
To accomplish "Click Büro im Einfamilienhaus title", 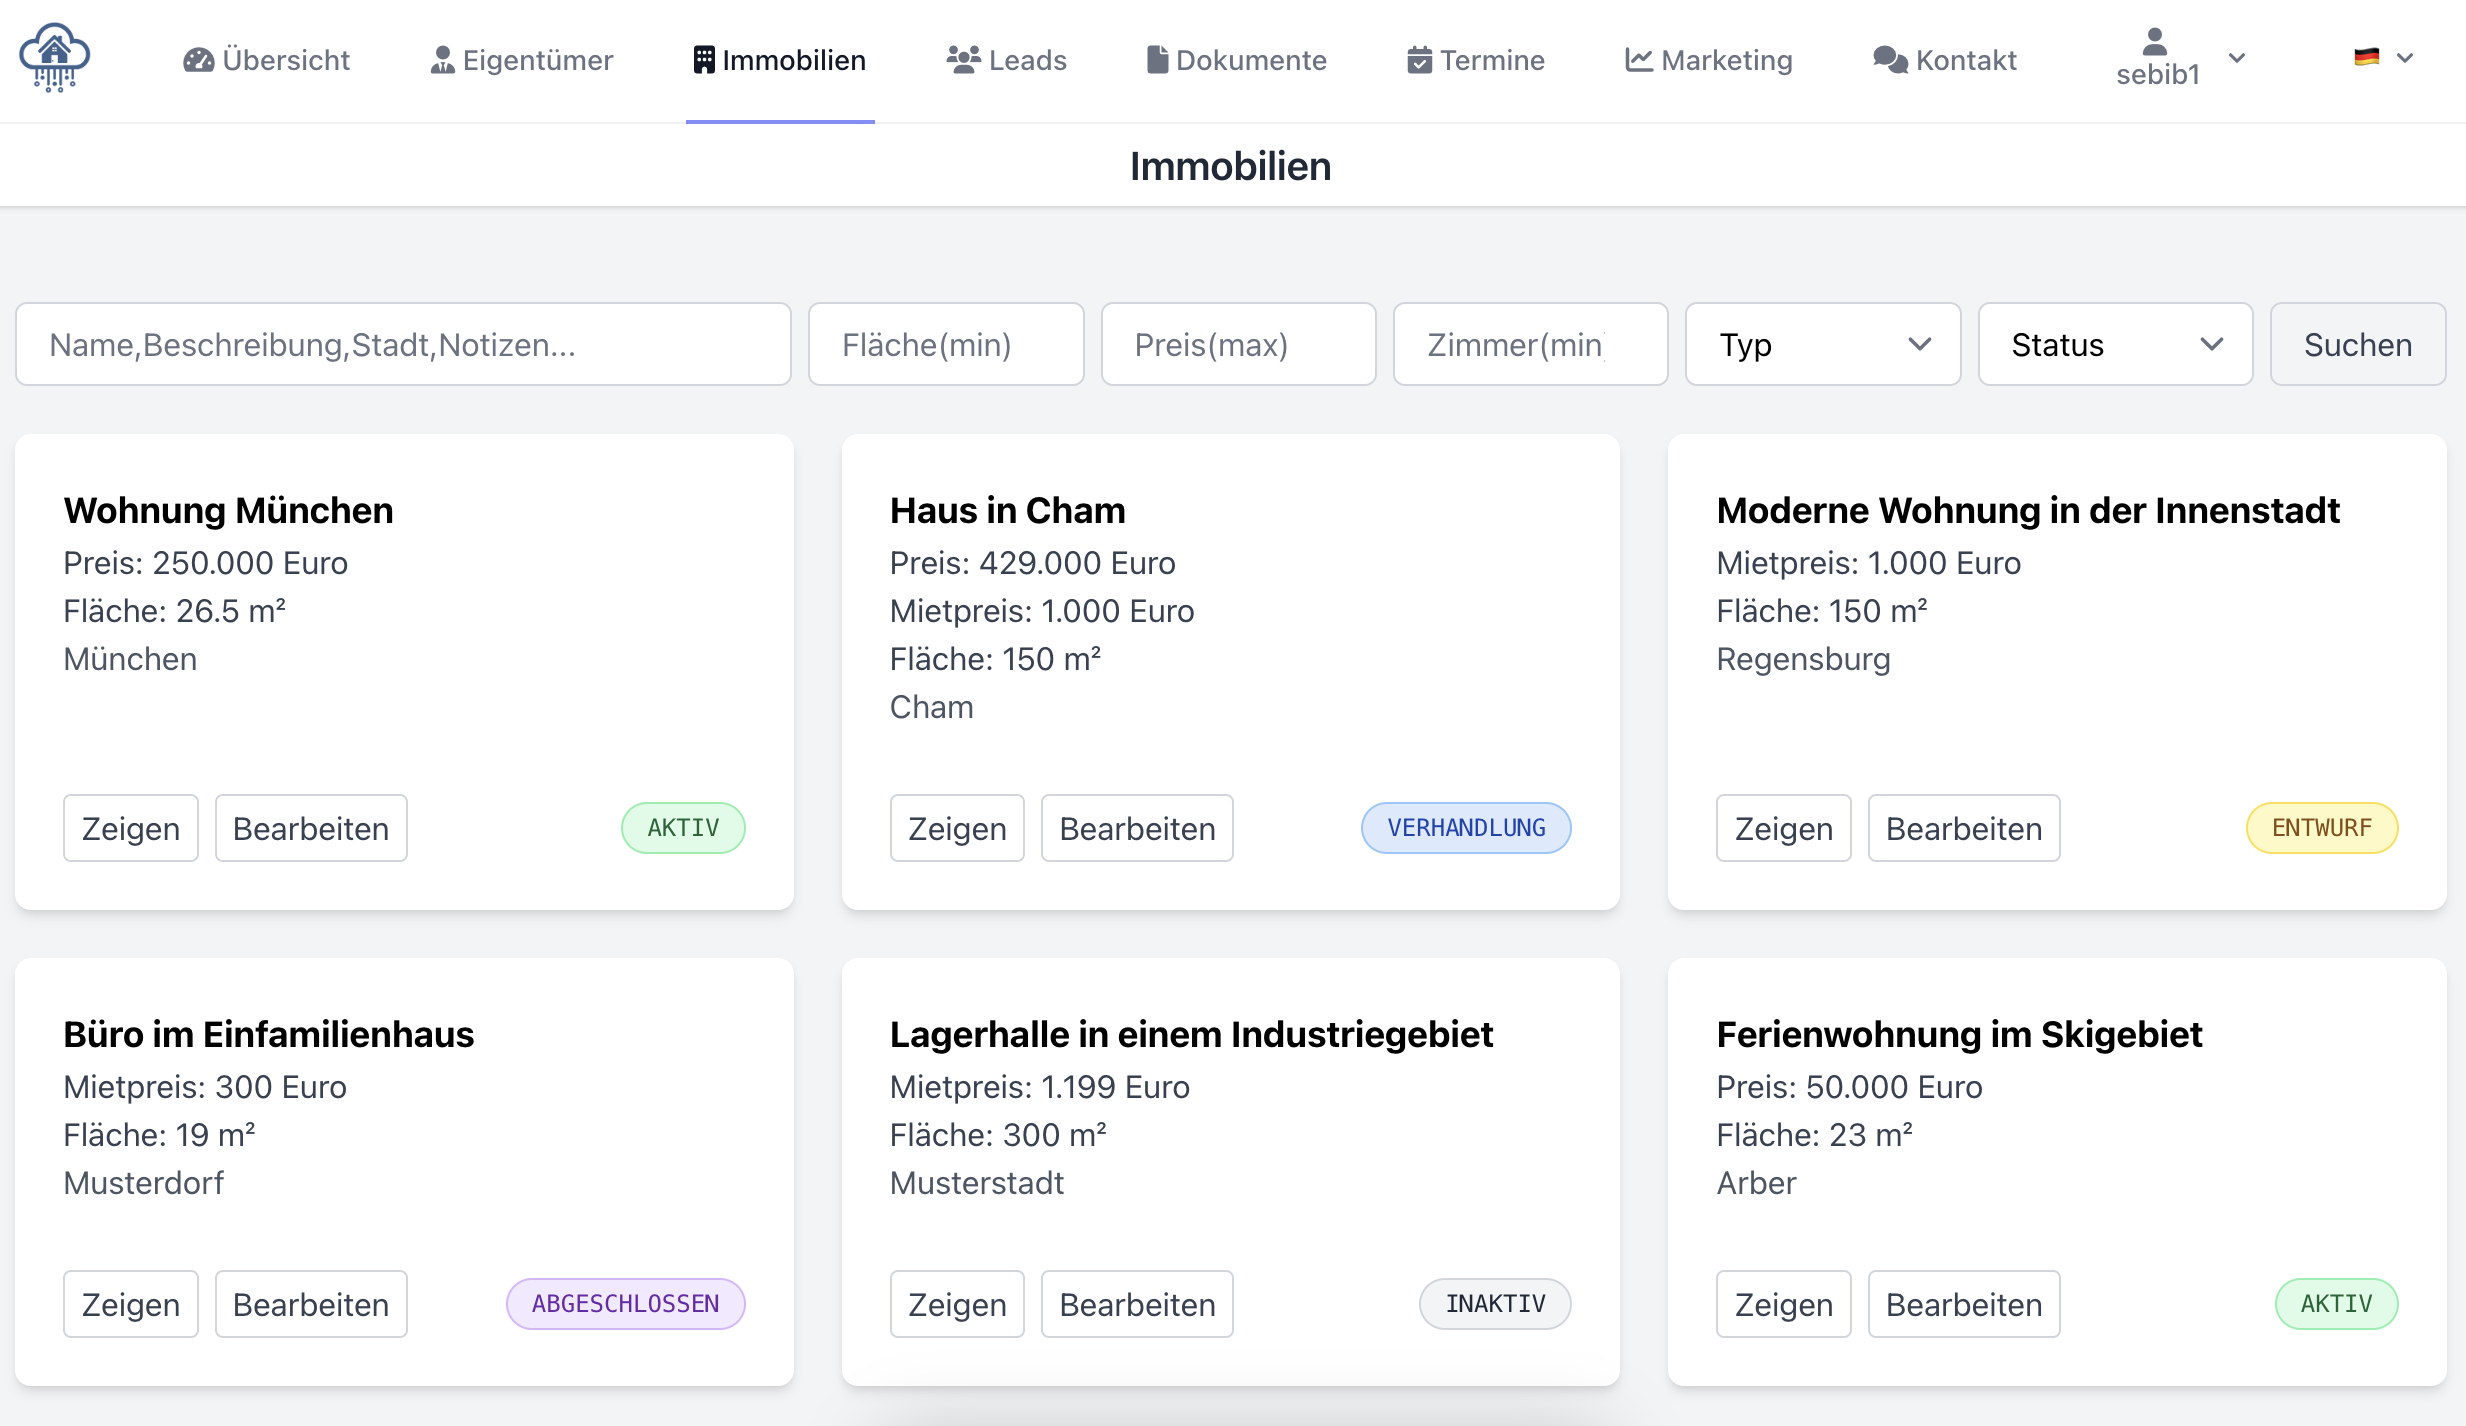I will tap(268, 1034).
